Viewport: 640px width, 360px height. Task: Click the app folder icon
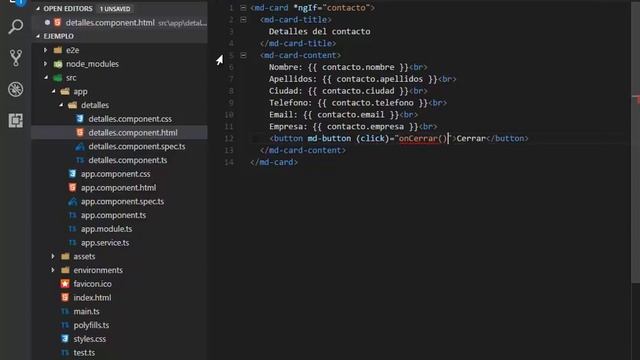point(65,91)
